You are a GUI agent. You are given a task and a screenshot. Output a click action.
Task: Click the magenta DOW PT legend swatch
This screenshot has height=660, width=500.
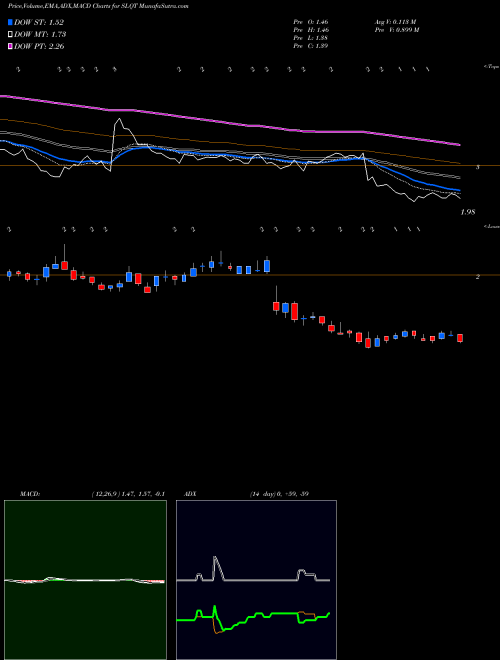[x=10, y=46]
